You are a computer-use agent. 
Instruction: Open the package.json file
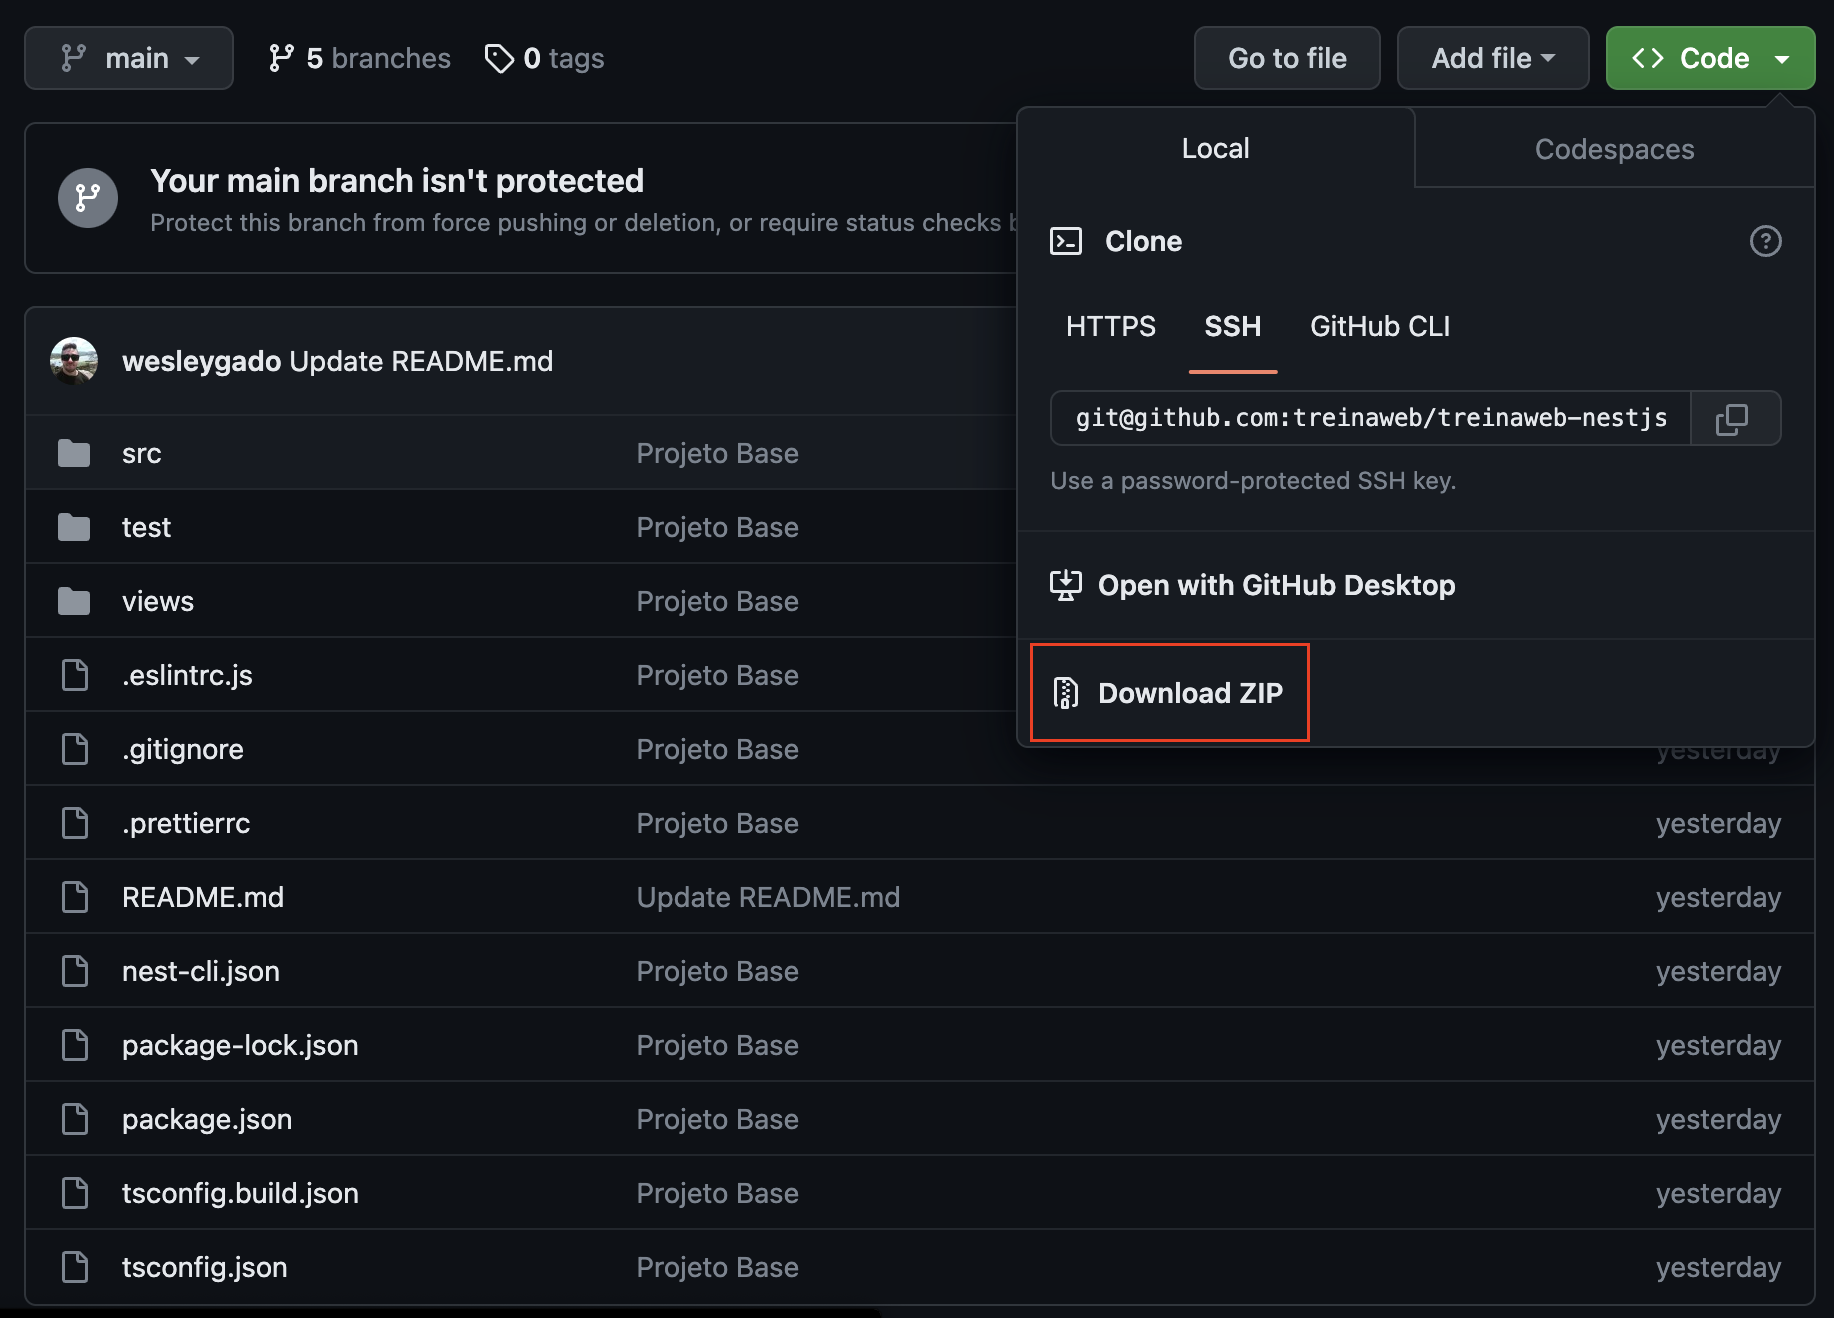point(207,1119)
